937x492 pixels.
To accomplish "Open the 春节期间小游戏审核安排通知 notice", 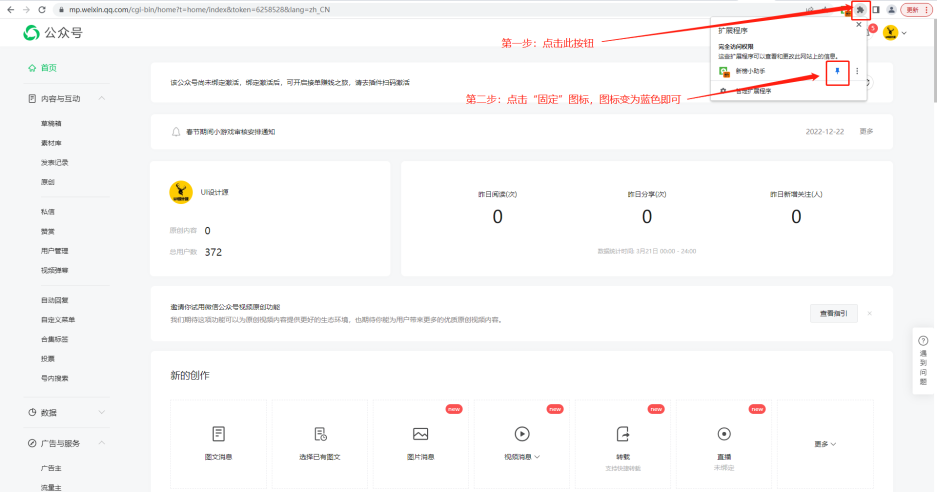I will [231, 132].
